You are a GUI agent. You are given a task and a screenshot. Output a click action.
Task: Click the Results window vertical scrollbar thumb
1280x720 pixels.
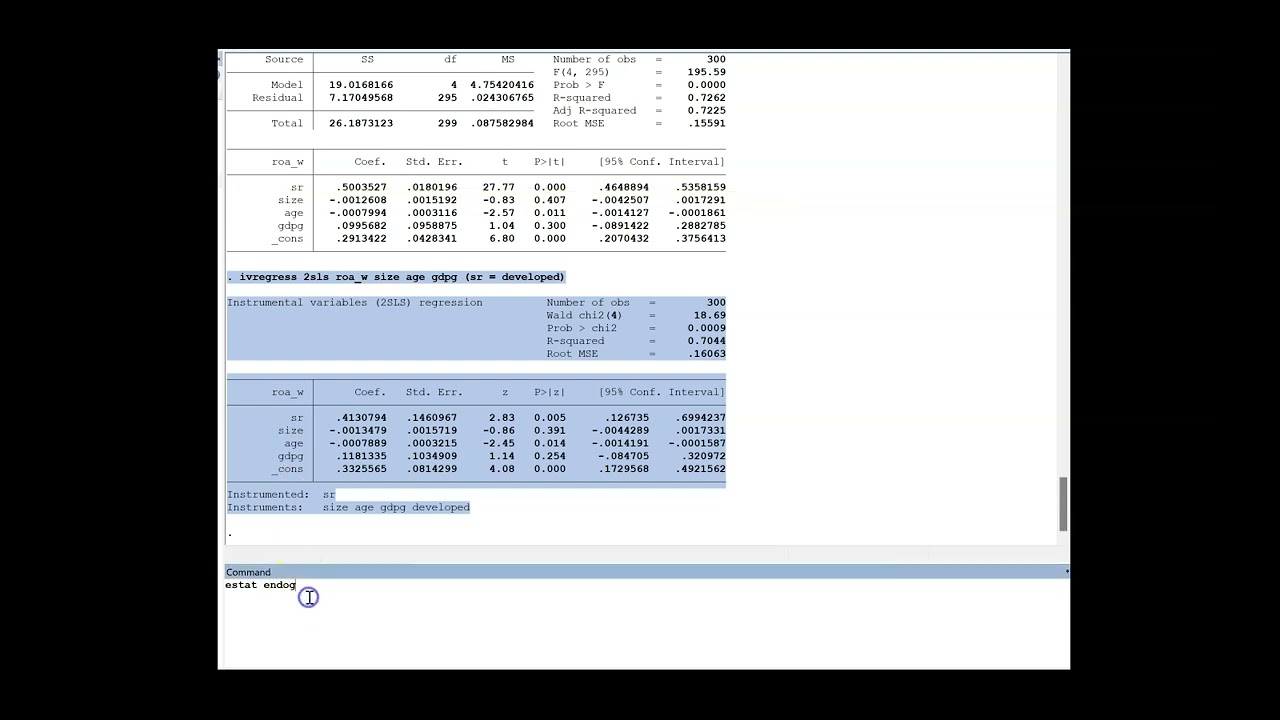coord(1063,504)
